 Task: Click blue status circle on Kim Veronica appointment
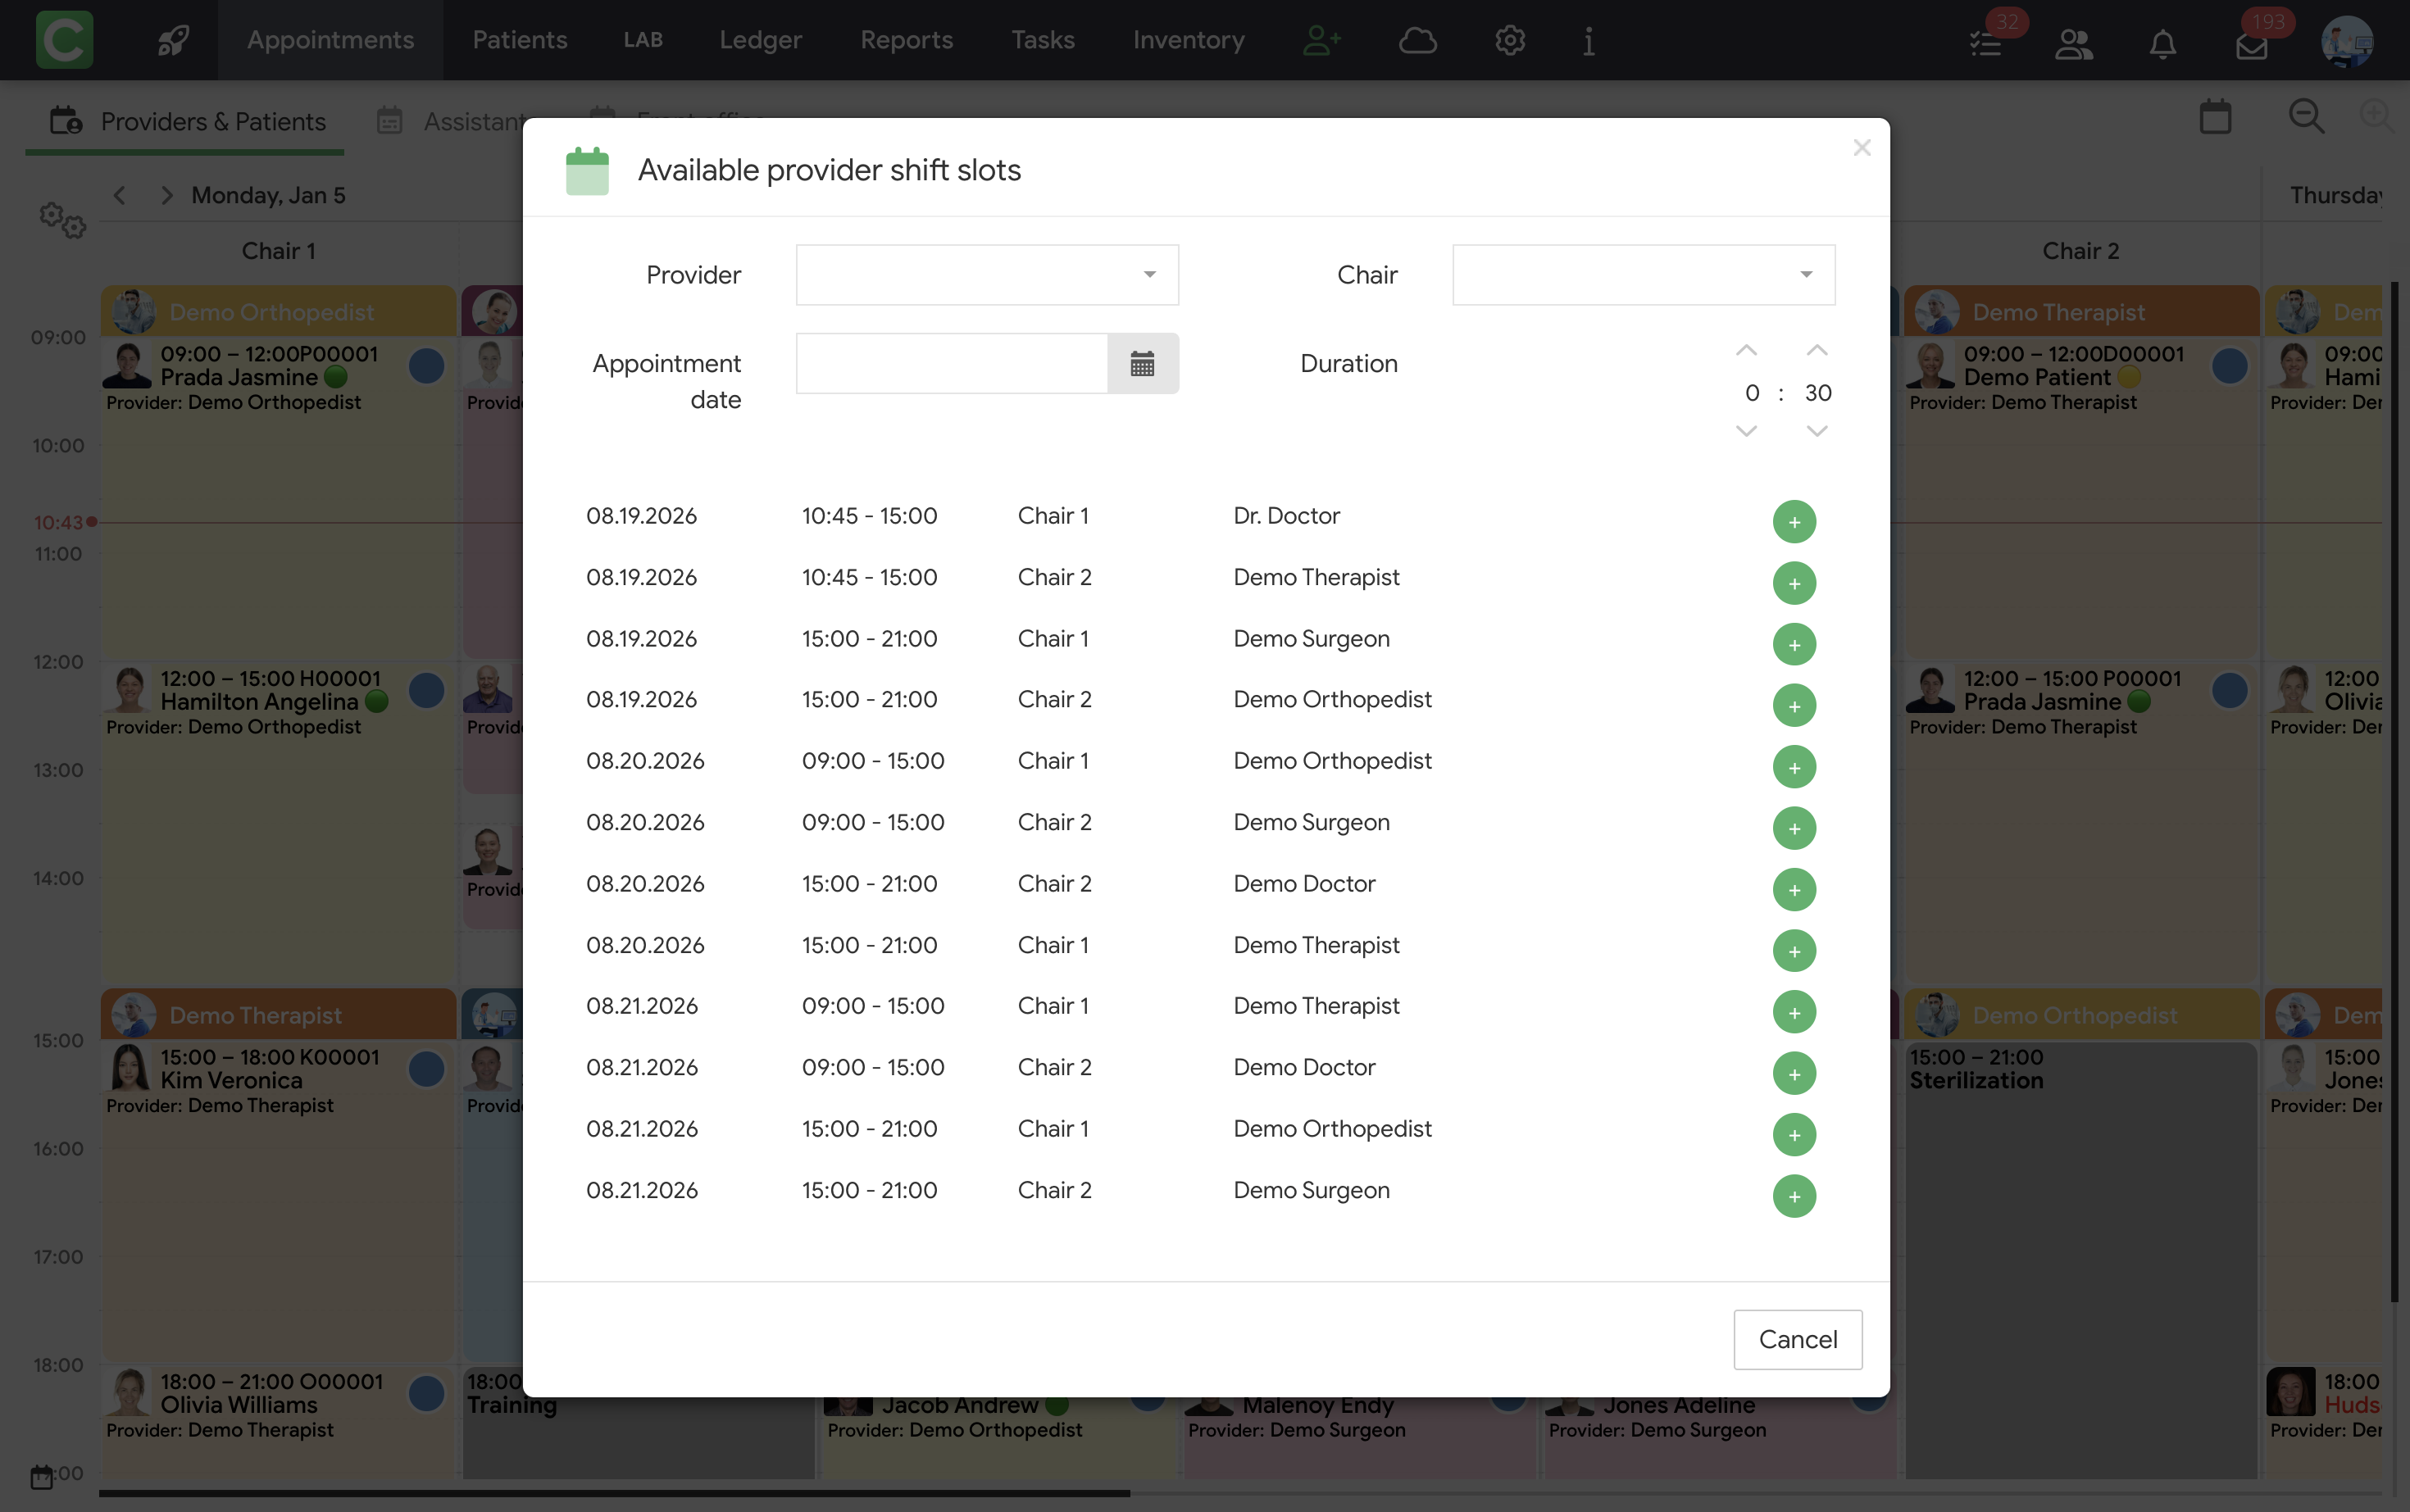click(426, 1069)
